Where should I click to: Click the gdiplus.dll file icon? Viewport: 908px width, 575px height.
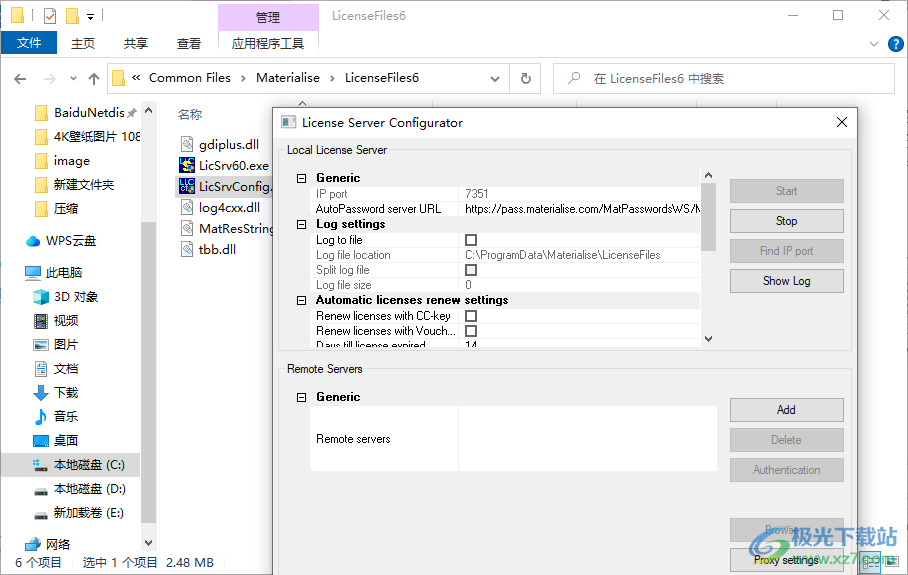click(186, 144)
